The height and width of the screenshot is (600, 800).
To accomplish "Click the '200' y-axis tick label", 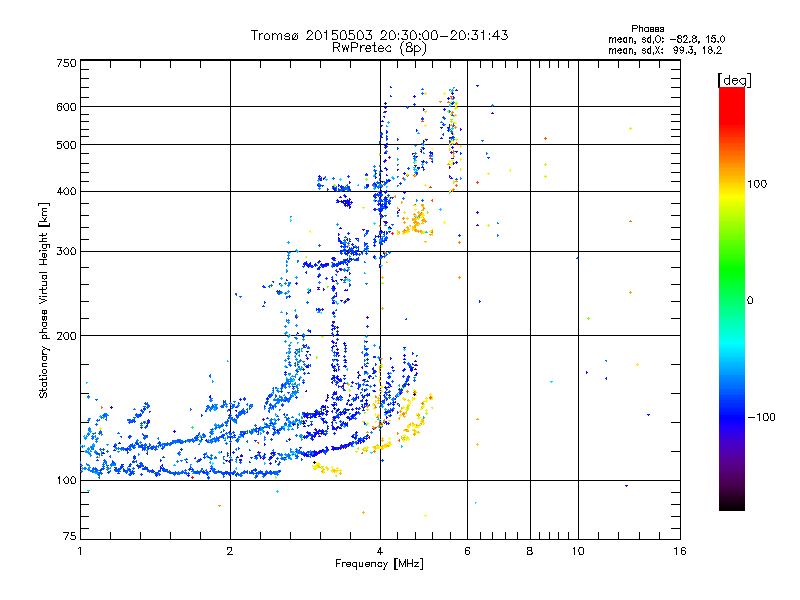I will coord(67,336).
